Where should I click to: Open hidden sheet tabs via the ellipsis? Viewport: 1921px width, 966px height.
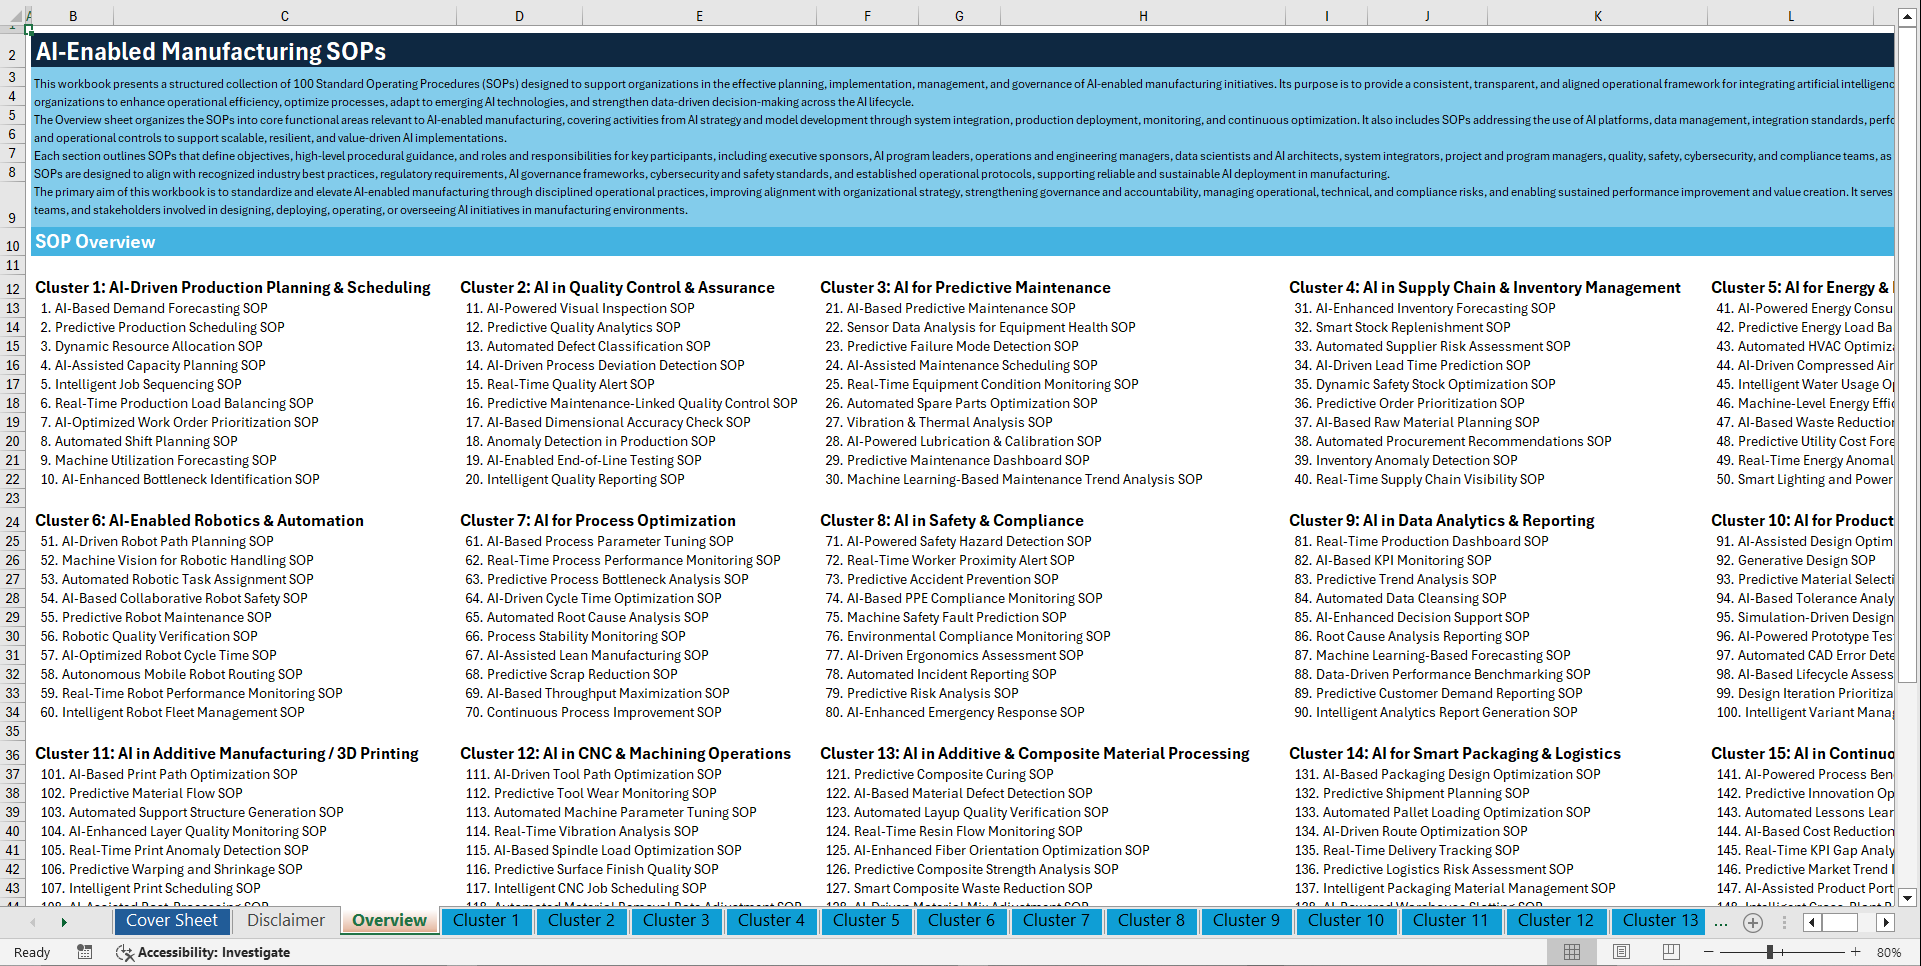(x=1720, y=922)
